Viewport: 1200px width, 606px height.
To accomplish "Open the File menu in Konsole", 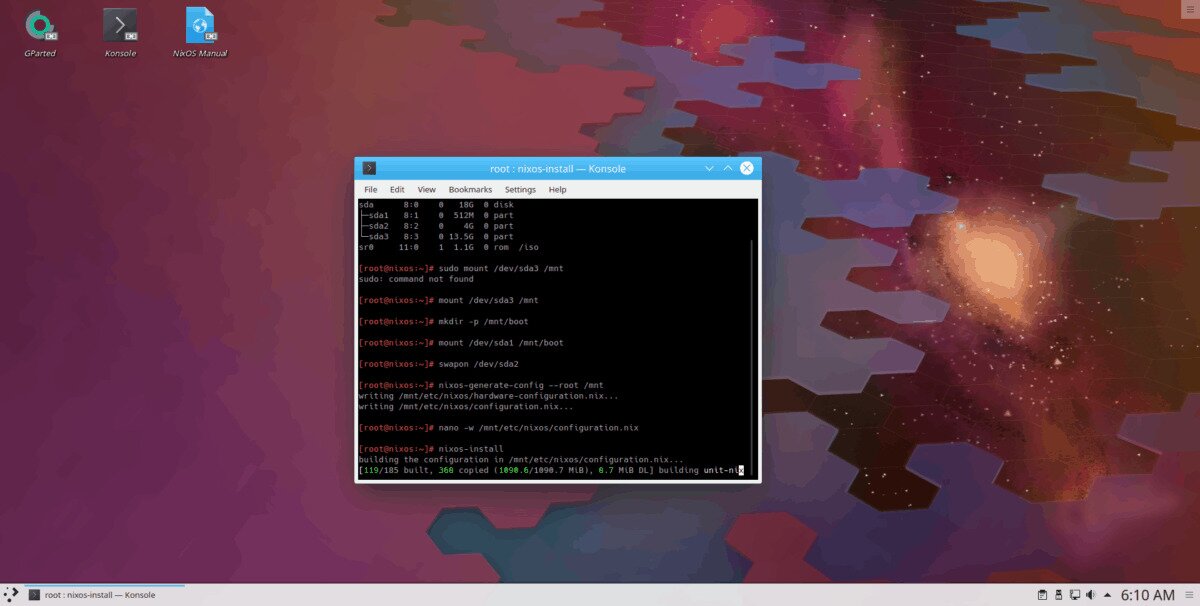I will click(x=370, y=189).
